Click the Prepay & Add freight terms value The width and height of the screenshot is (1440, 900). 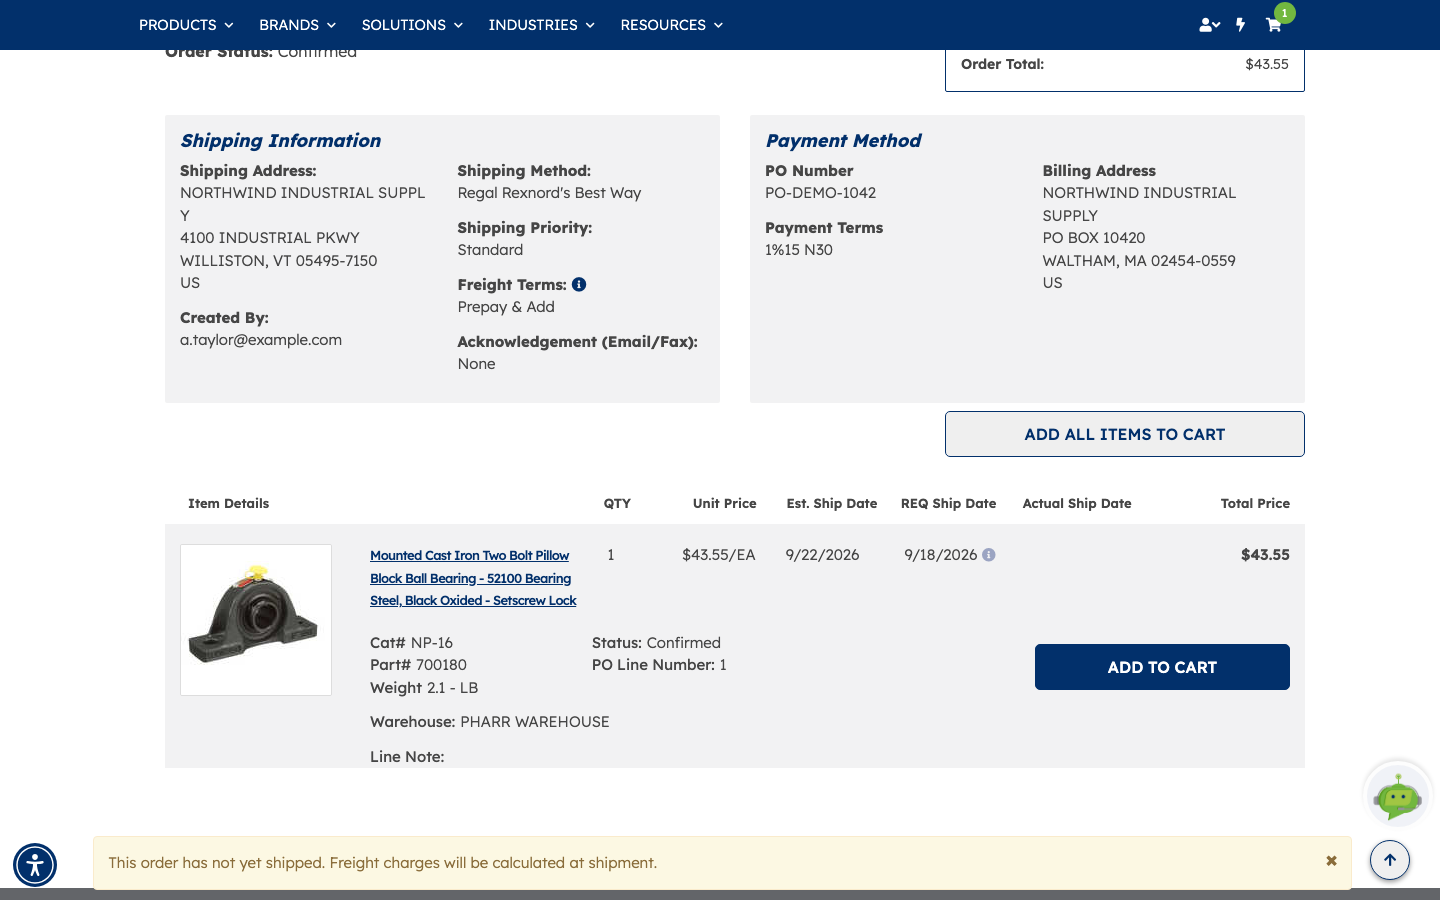[506, 307]
